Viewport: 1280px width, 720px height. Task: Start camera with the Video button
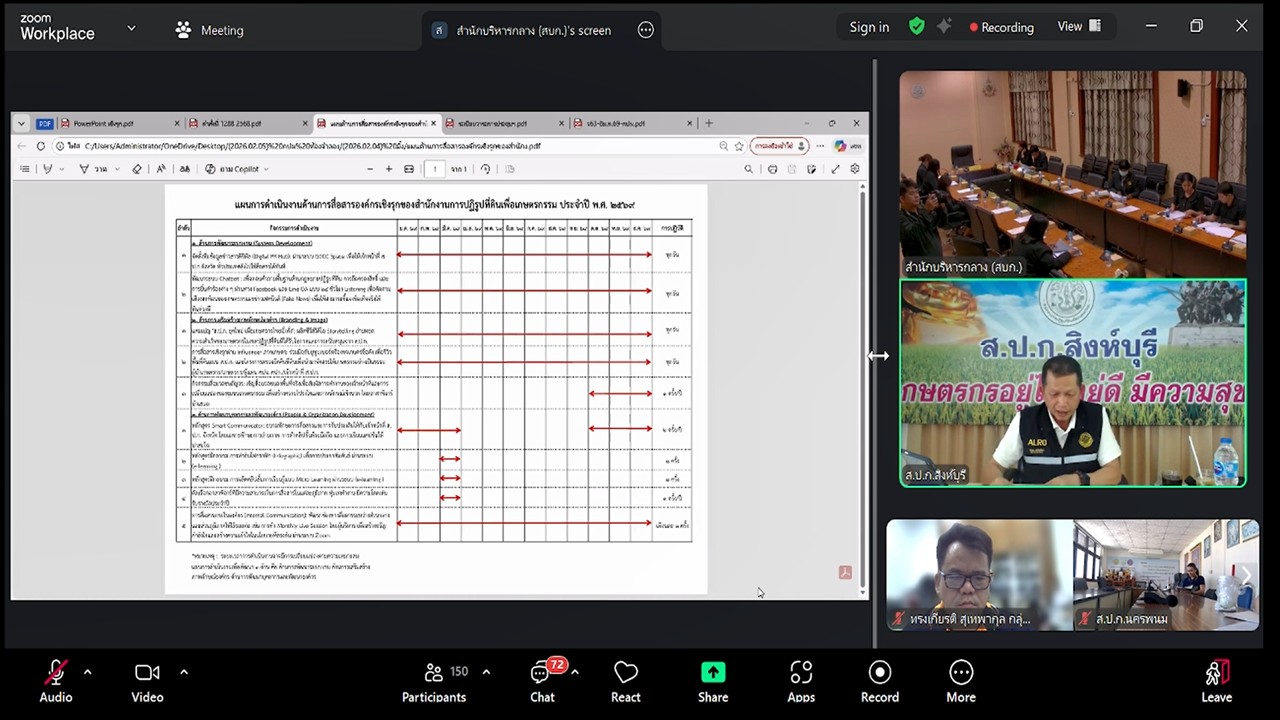point(147,680)
